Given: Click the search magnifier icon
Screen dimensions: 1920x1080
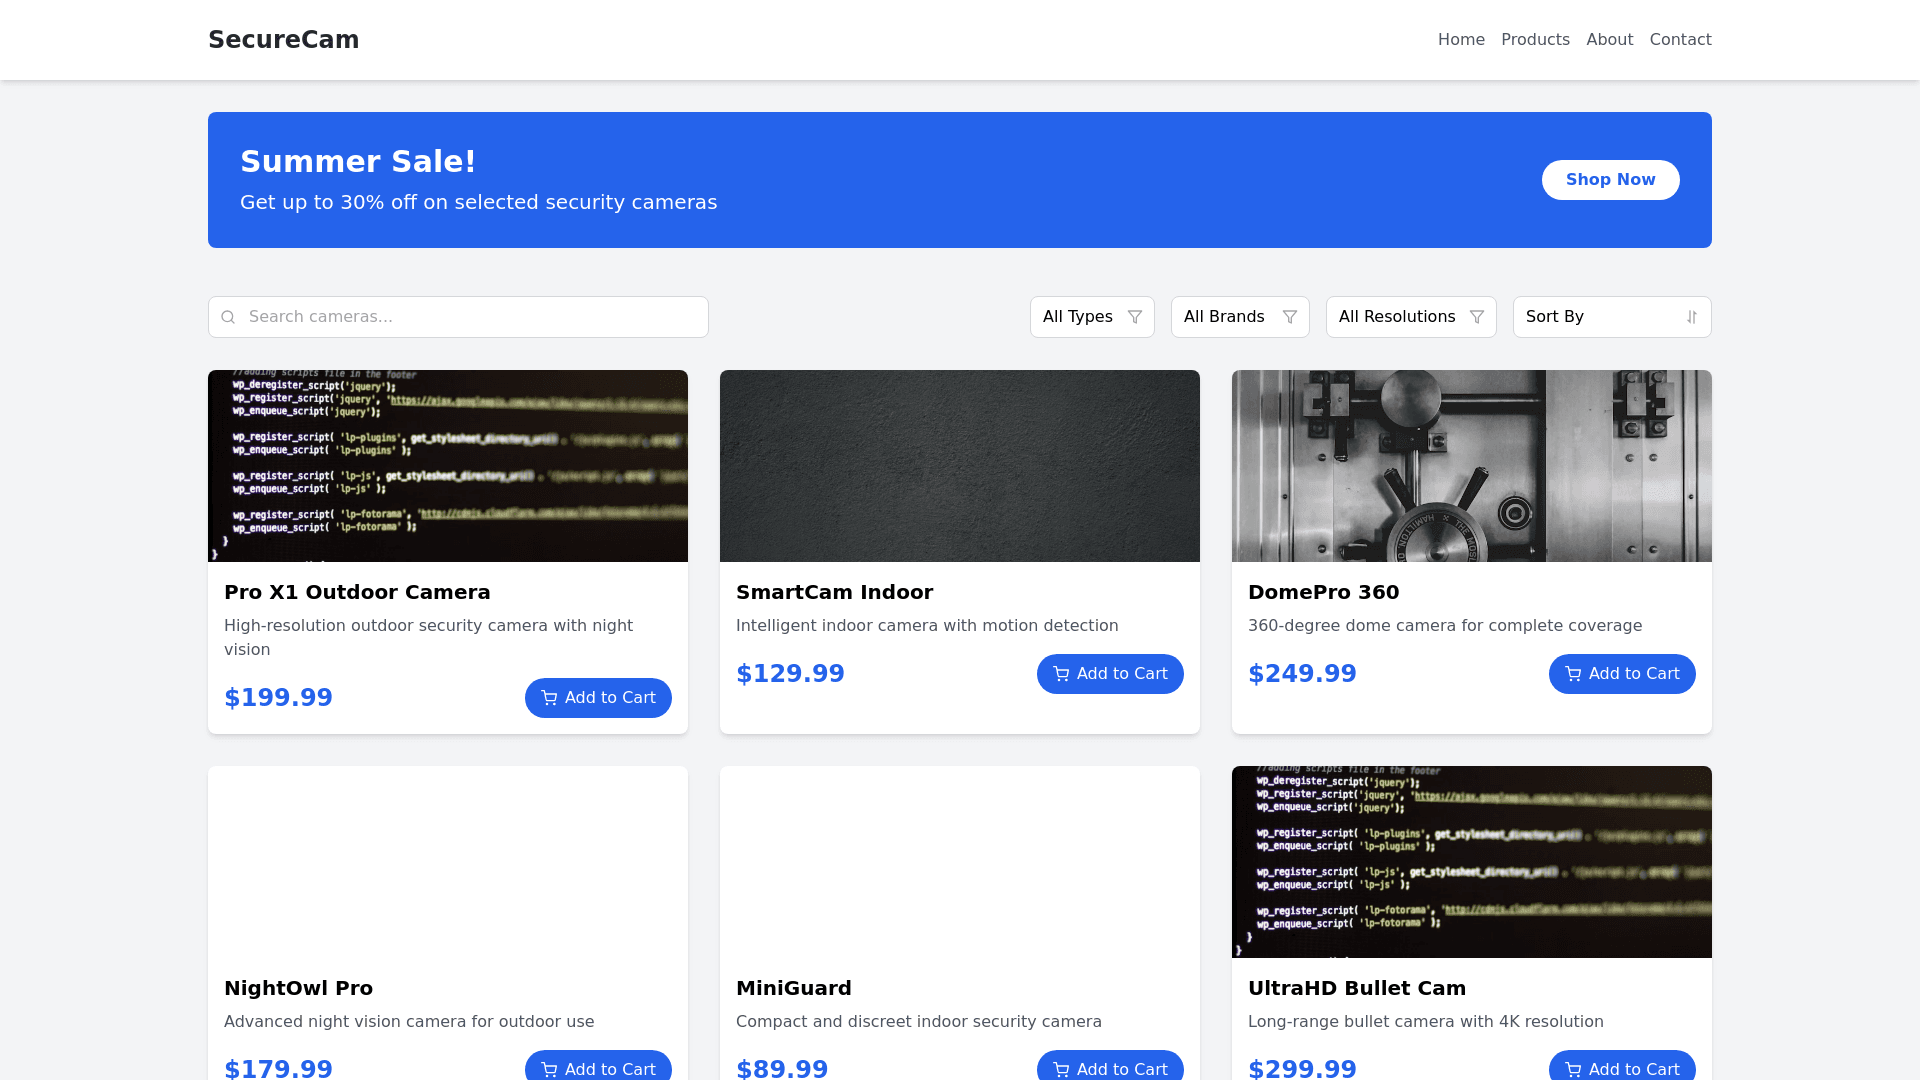Looking at the screenshot, I should pyautogui.click(x=228, y=317).
